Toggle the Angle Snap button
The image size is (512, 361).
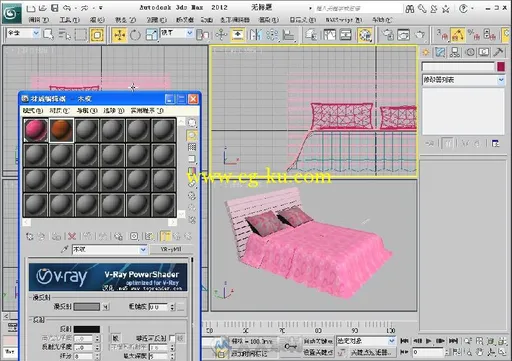(x=458, y=35)
